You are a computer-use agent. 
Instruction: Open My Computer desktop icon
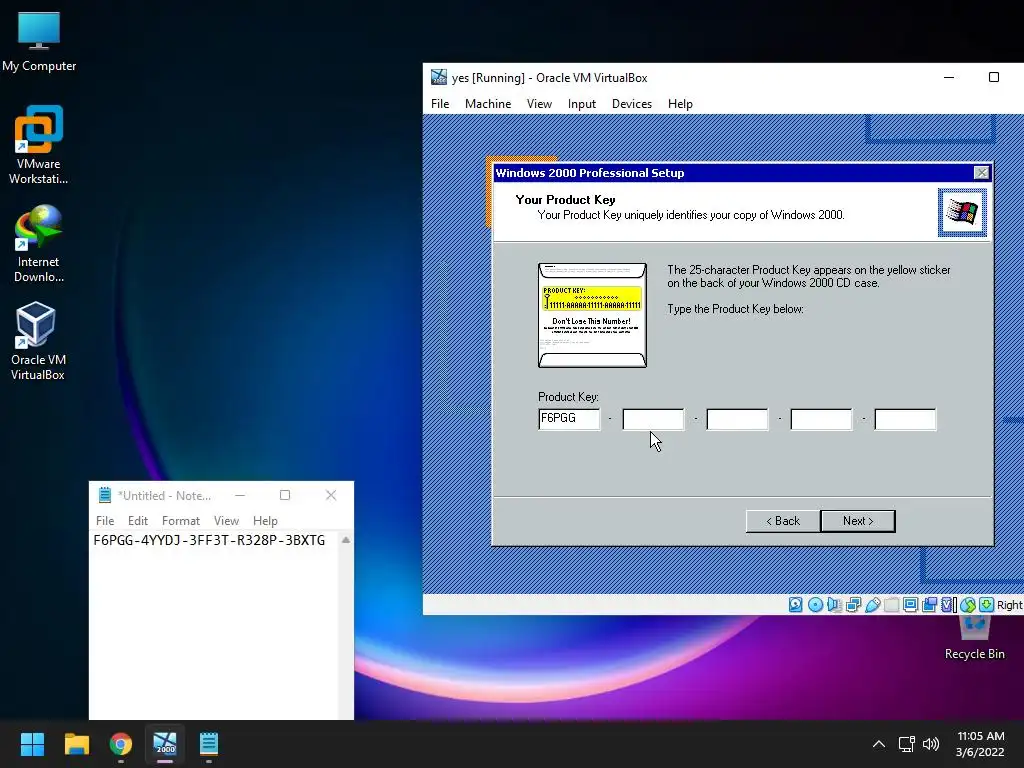click(x=39, y=41)
